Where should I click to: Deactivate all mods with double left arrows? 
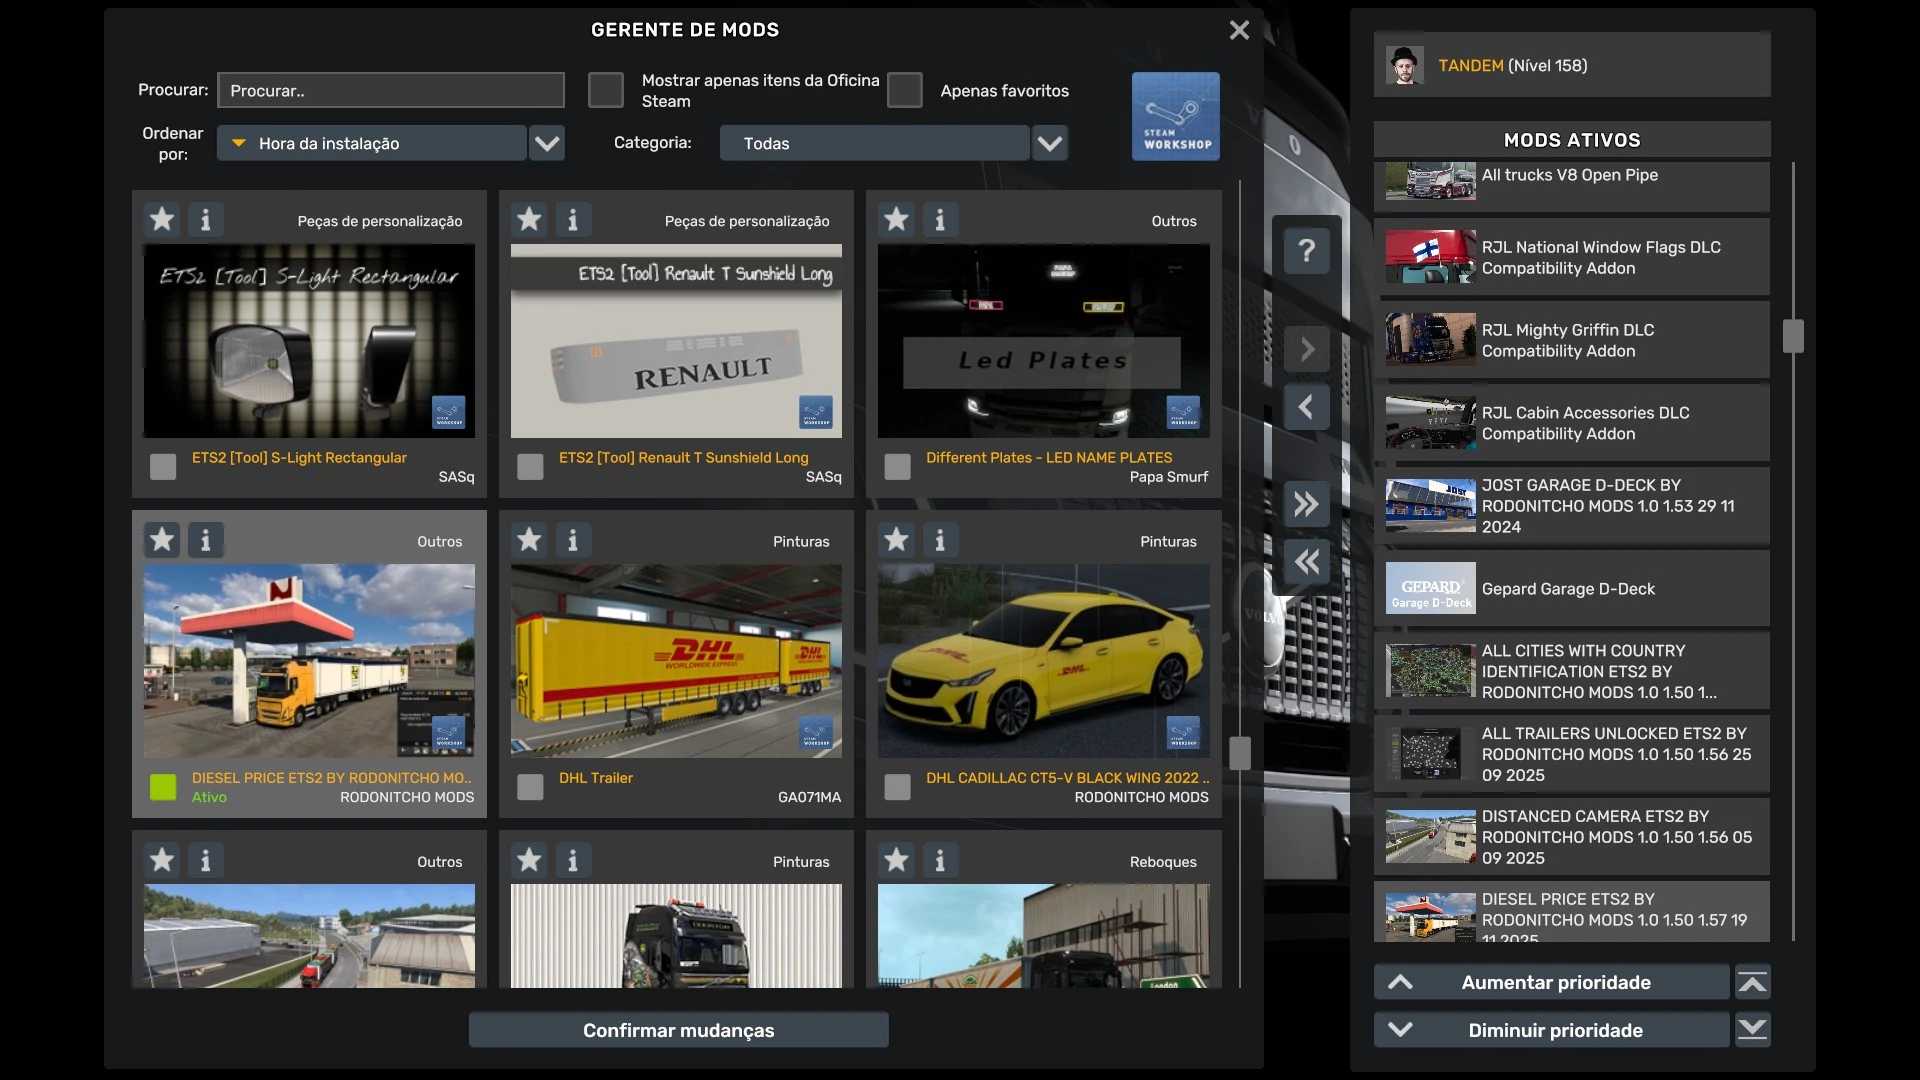click(1306, 562)
